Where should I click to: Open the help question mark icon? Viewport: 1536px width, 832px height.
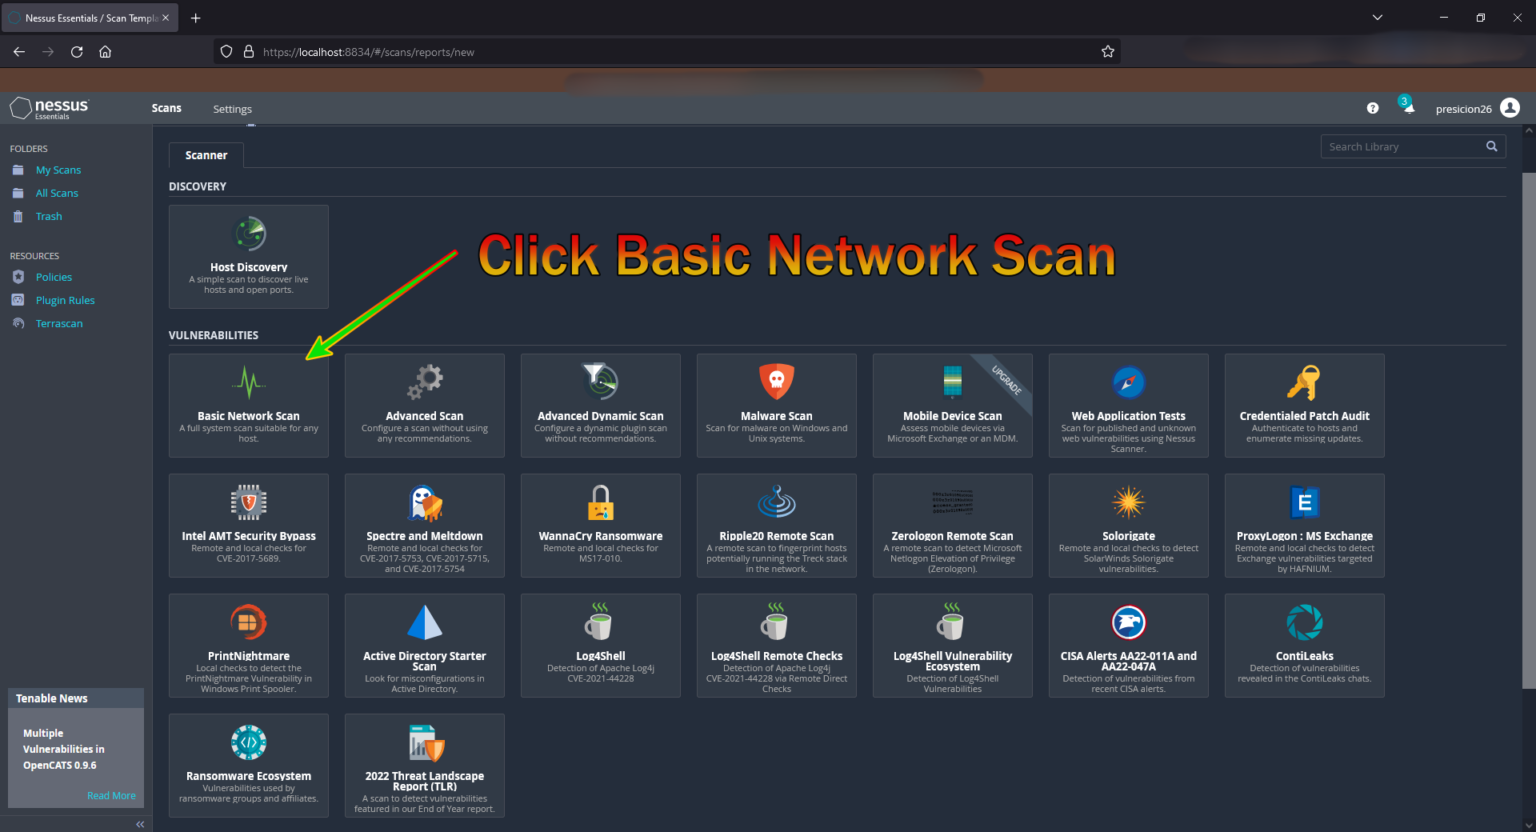click(x=1372, y=108)
